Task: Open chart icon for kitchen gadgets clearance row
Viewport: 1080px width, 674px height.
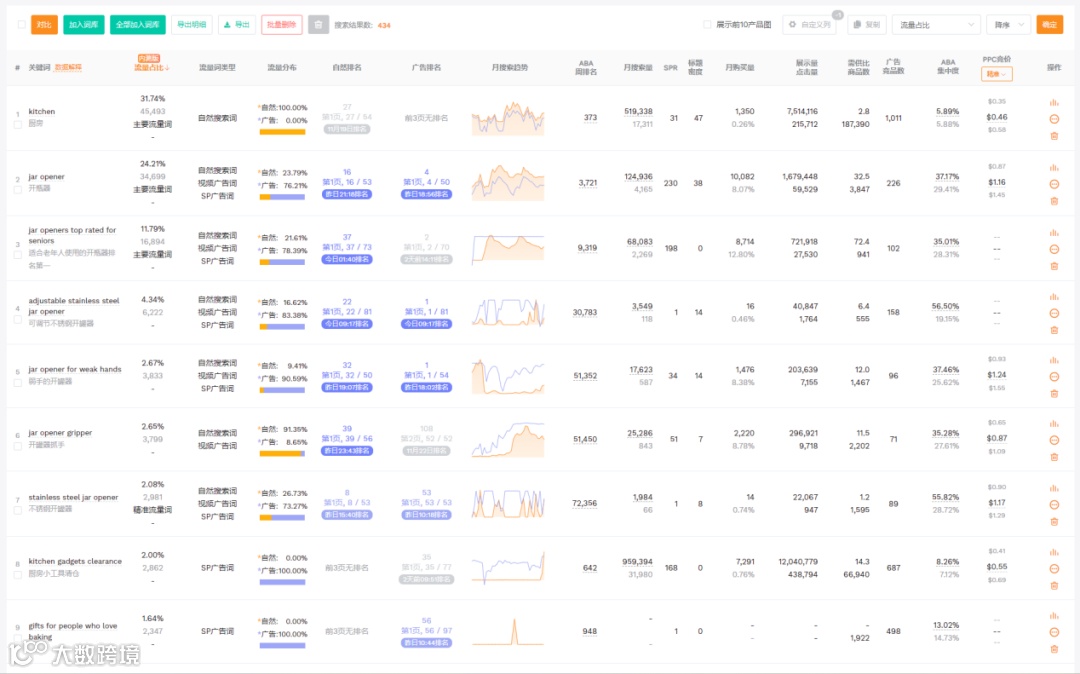Action: [x=1054, y=552]
